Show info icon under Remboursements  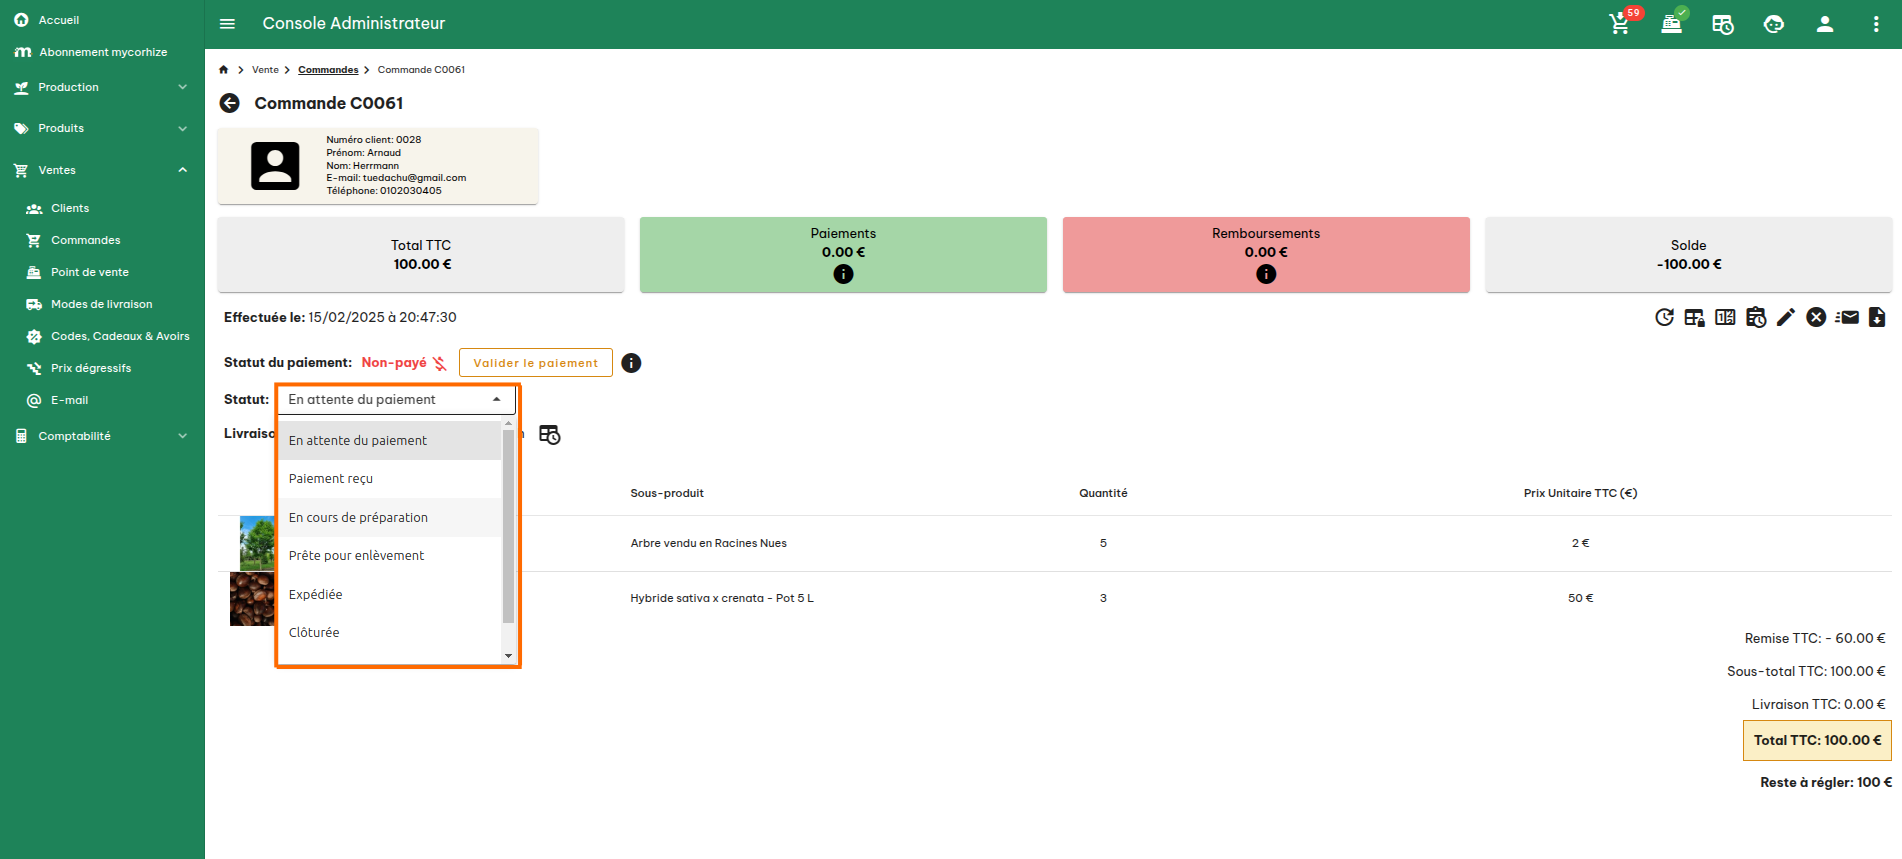(1266, 274)
